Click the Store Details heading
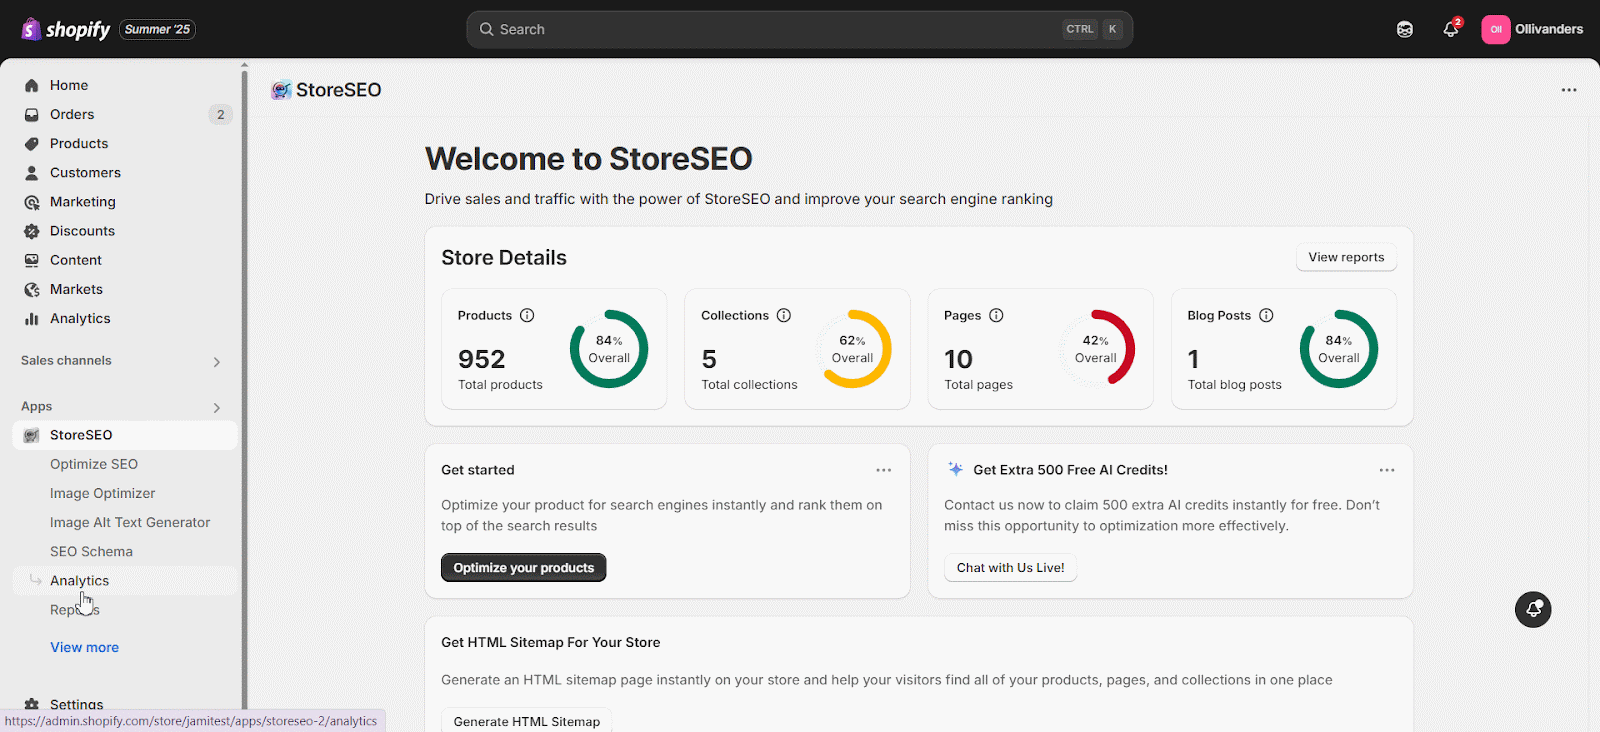This screenshot has height=732, width=1600. [x=504, y=258]
